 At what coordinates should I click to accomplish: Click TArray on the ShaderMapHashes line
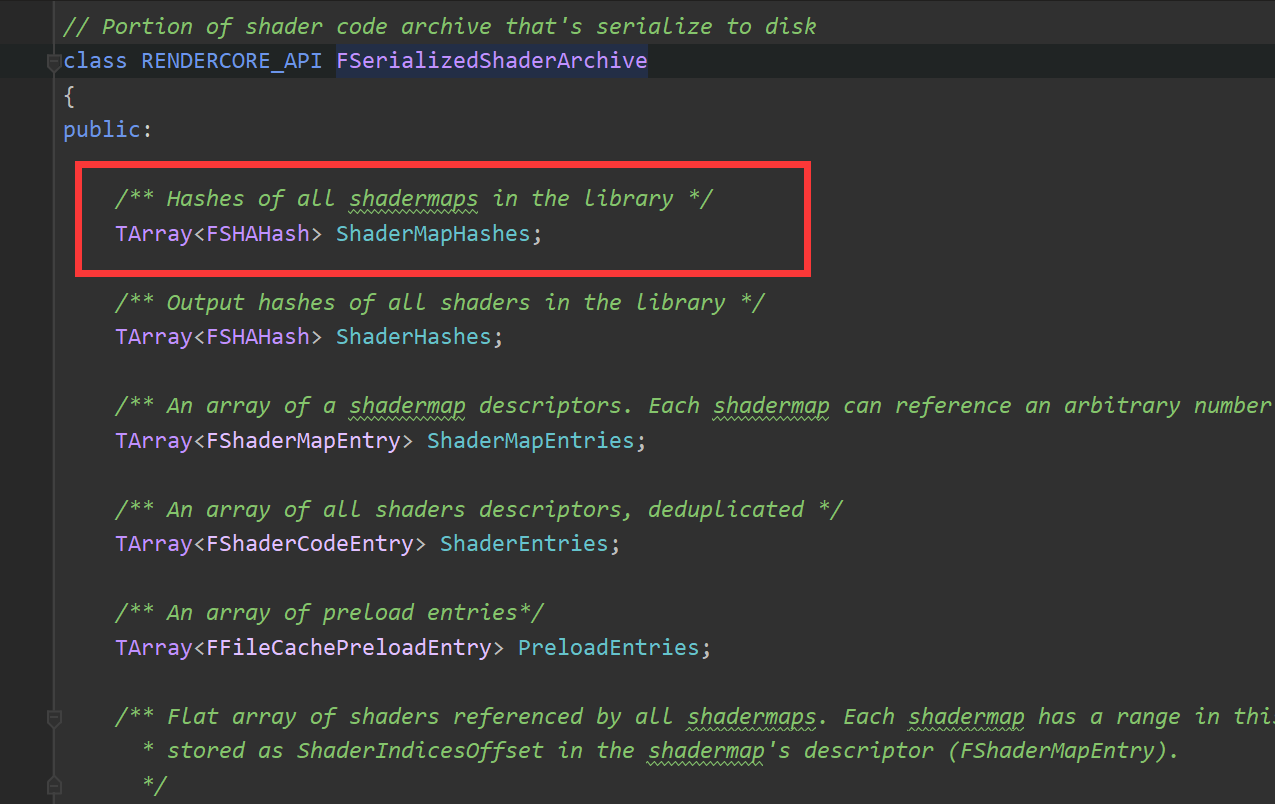pos(154,234)
